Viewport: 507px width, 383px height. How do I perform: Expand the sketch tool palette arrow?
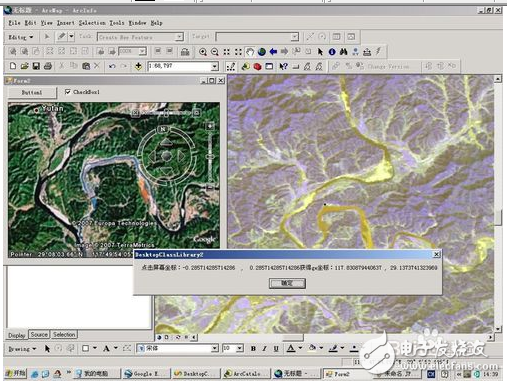(71, 37)
